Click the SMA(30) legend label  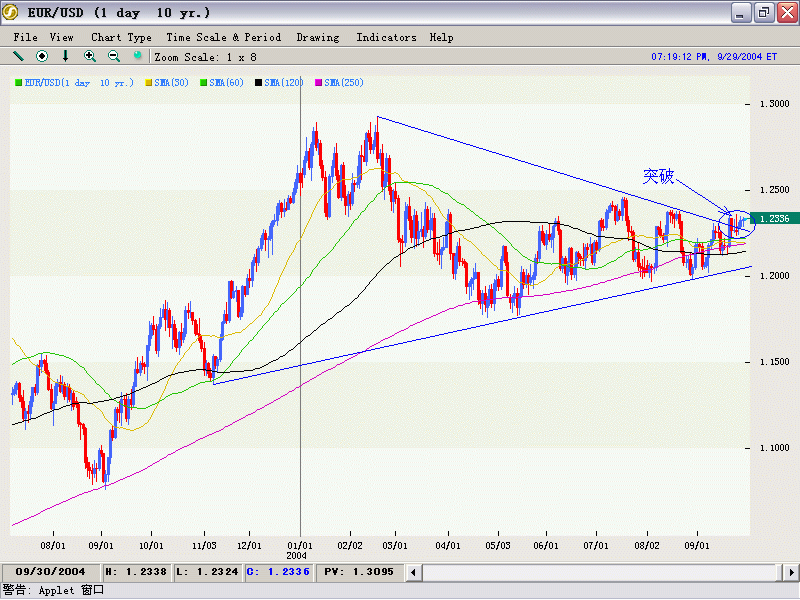click(x=171, y=83)
